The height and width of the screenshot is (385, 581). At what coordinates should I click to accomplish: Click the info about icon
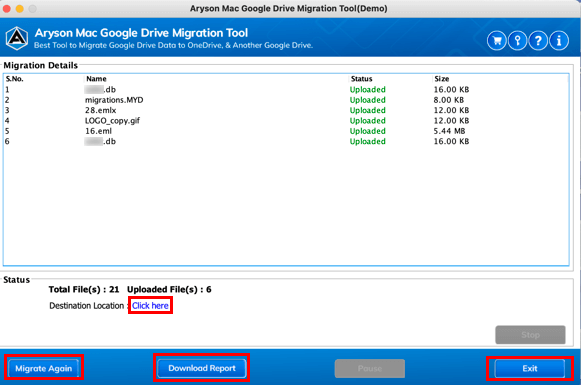click(559, 40)
